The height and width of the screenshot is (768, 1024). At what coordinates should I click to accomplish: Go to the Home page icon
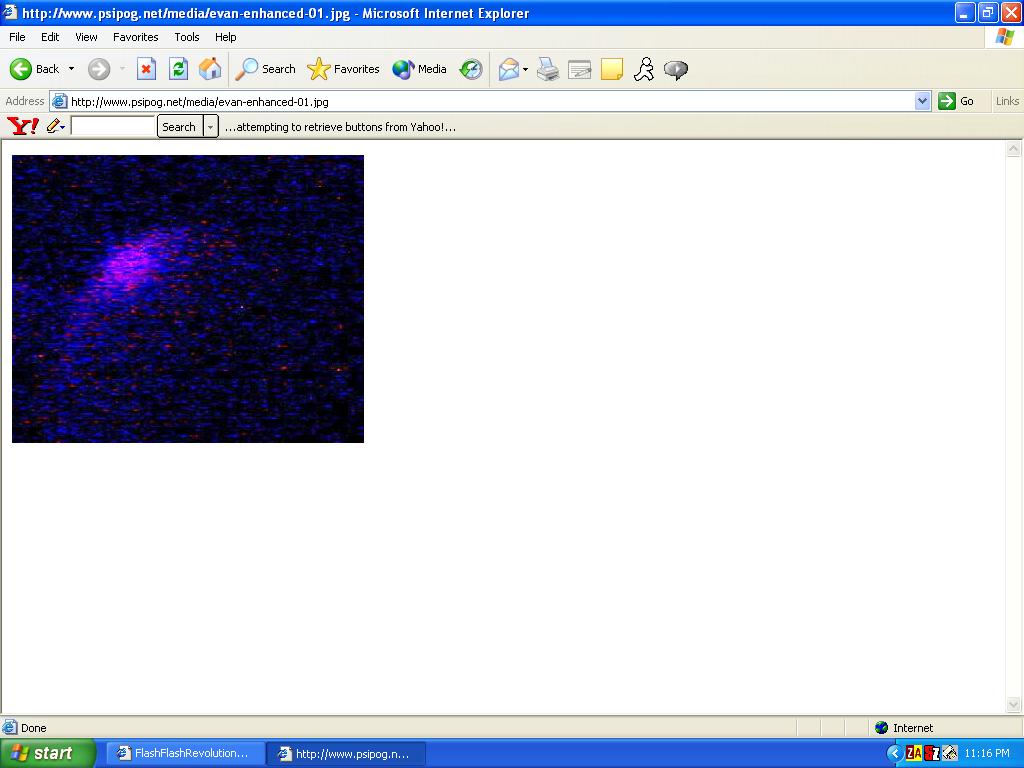point(210,69)
